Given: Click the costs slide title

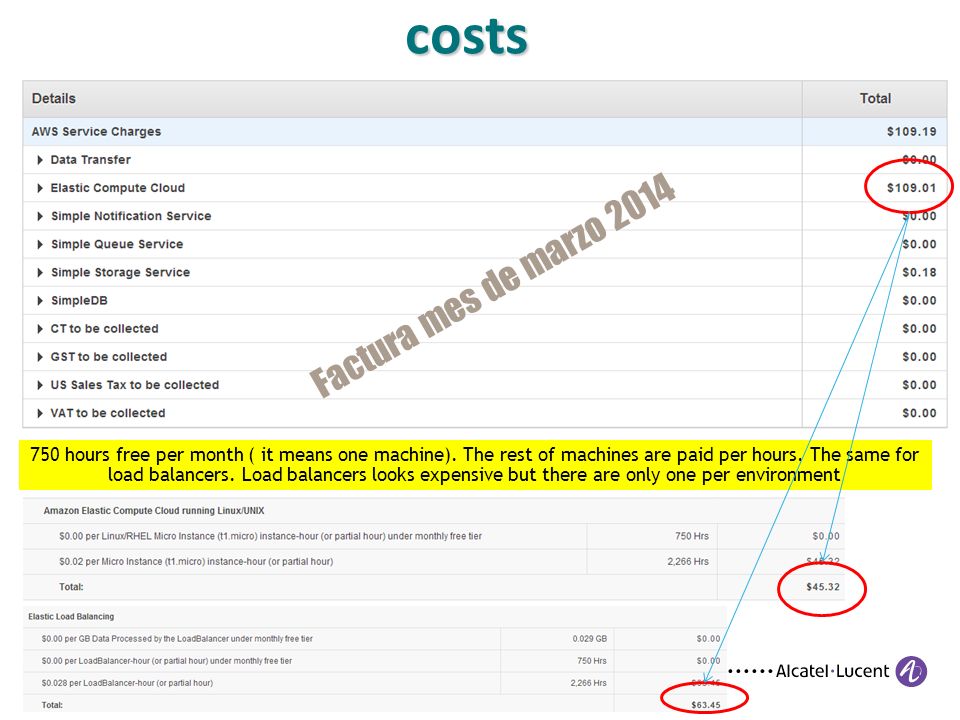Looking at the screenshot, I should pyautogui.click(x=467, y=37).
